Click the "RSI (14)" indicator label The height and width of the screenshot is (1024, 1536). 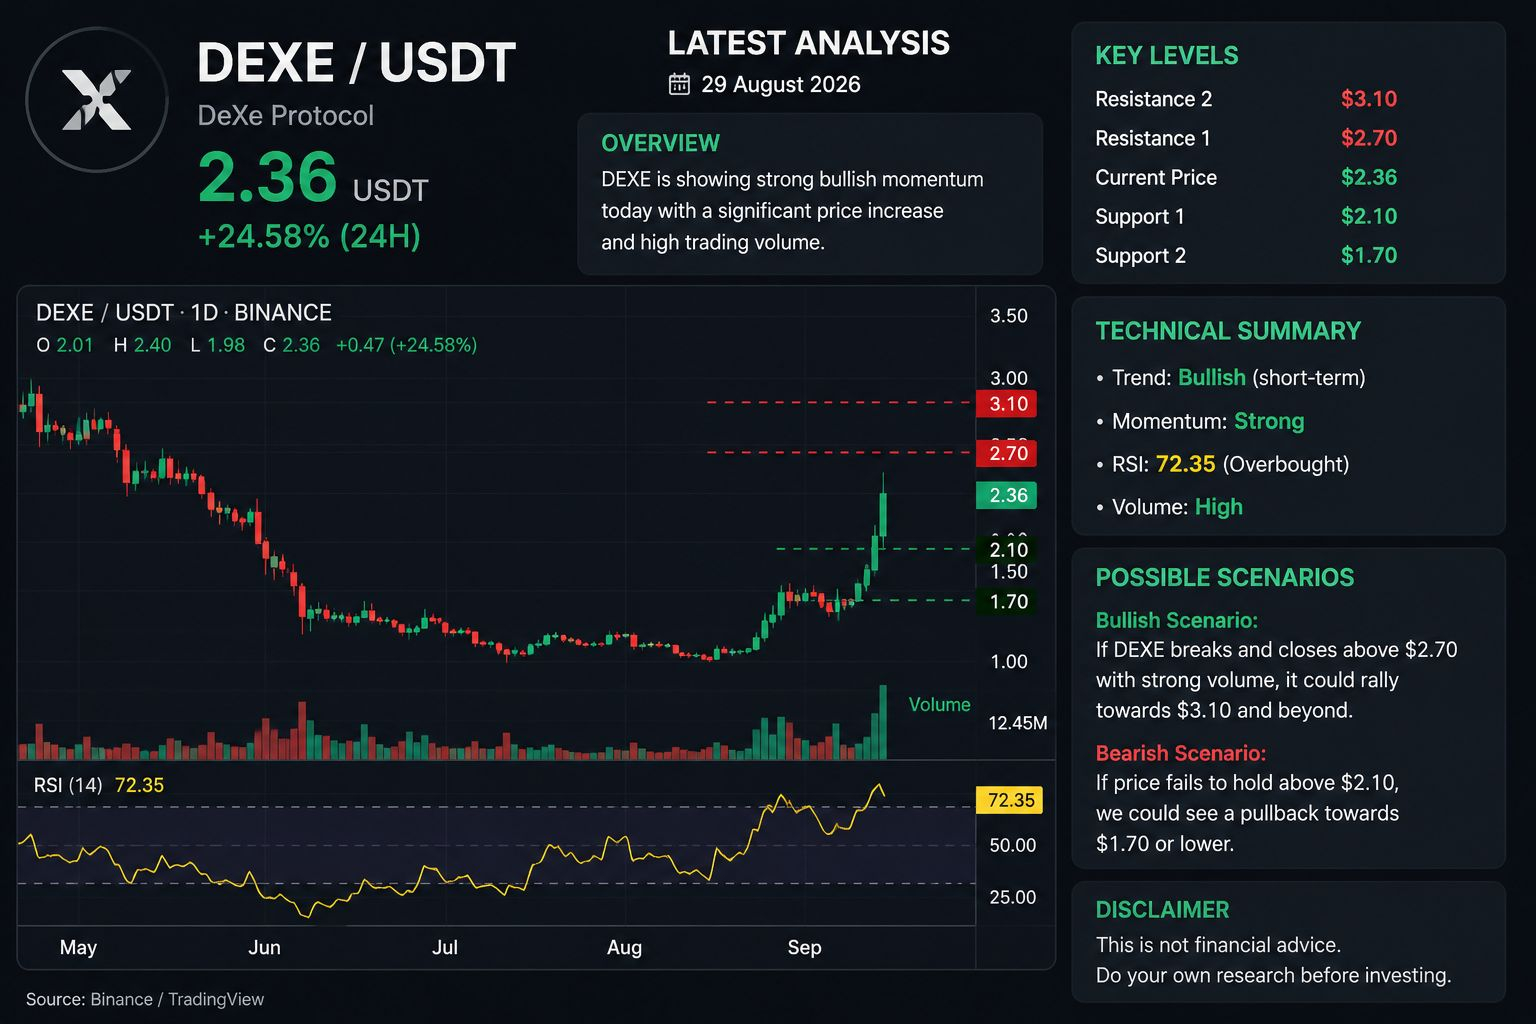[68, 785]
